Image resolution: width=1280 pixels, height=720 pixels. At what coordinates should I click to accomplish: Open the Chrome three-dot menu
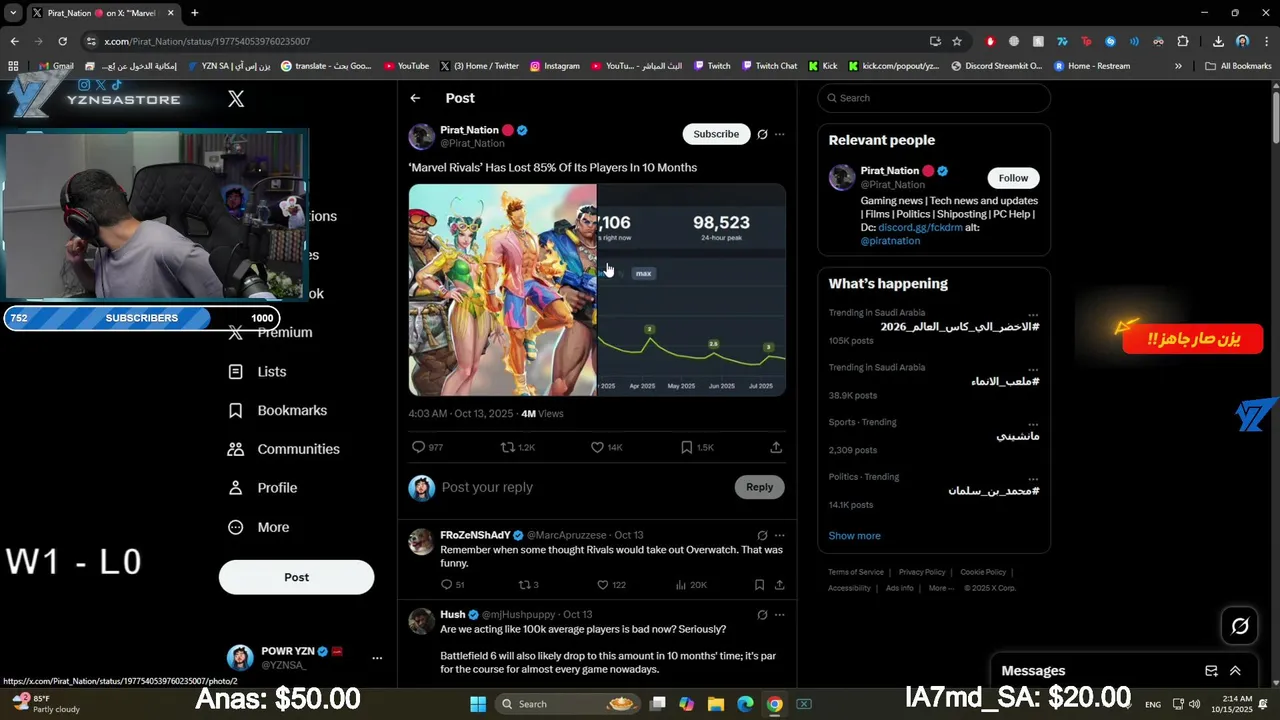pos(1264,41)
